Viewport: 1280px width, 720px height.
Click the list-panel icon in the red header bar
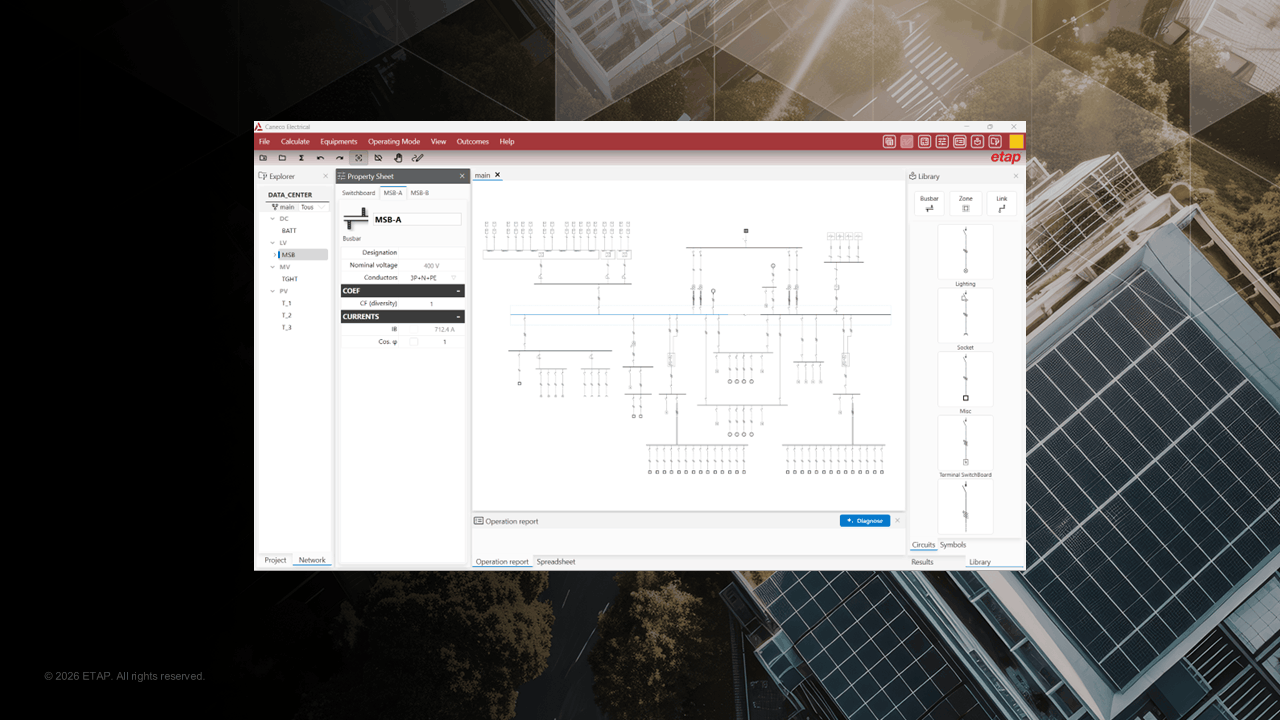point(960,142)
